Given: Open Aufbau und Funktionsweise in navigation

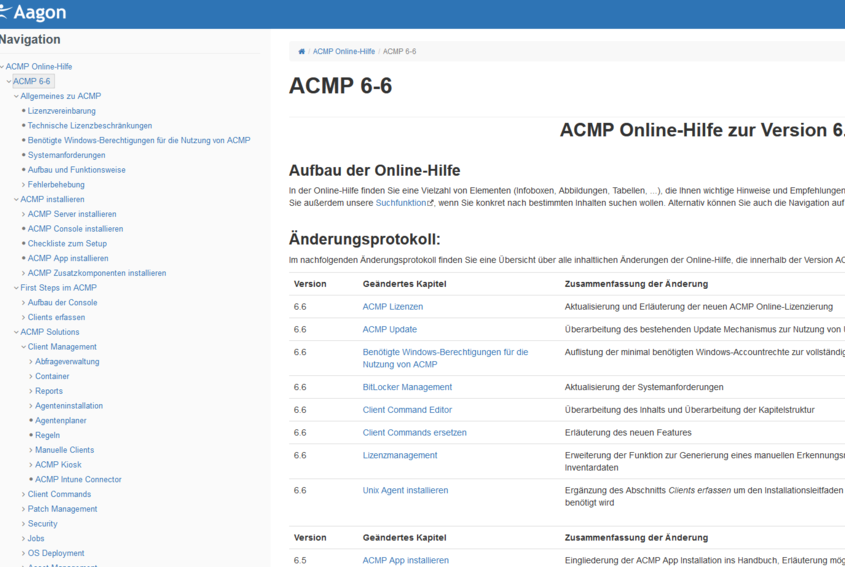Looking at the screenshot, I should coord(77,170).
